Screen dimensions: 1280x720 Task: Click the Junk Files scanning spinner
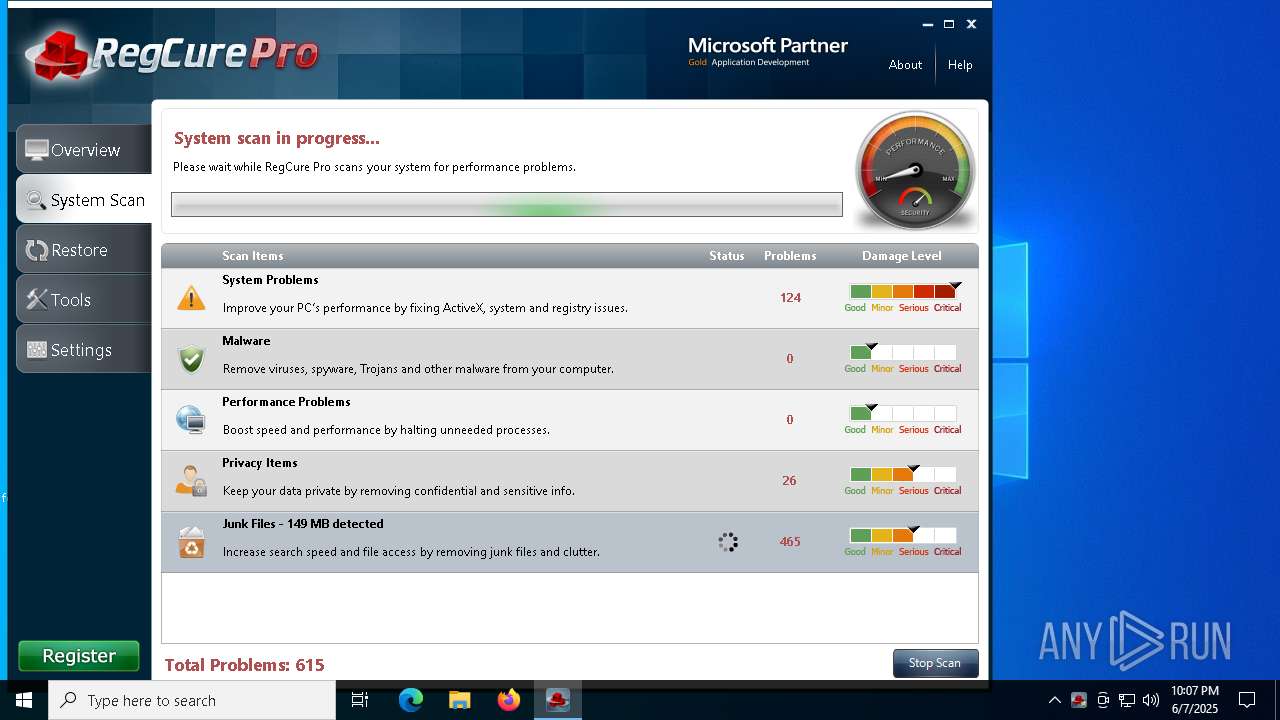pyautogui.click(x=728, y=542)
